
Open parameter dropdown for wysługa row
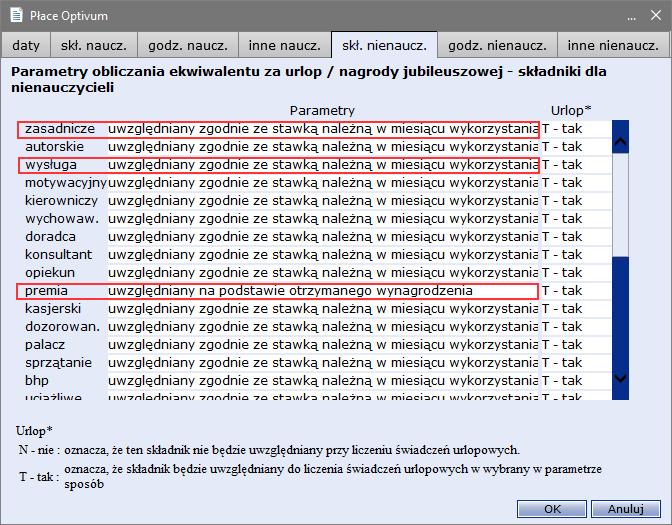click(323, 165)
